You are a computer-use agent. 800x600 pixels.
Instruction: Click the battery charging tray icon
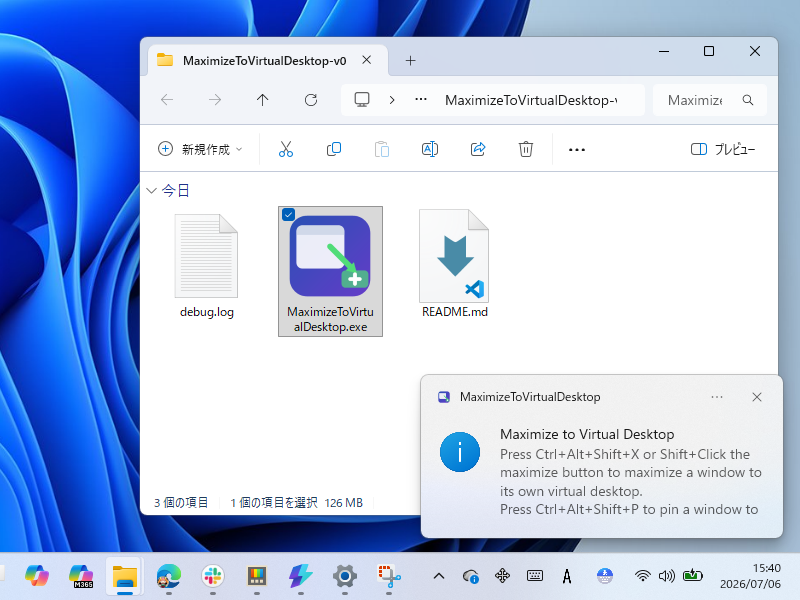point(693,576)
